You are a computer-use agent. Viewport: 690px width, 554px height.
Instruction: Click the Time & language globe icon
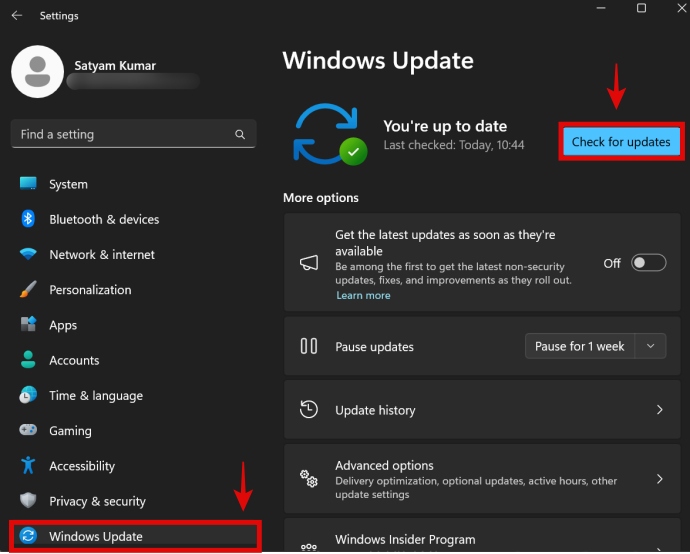28,395
